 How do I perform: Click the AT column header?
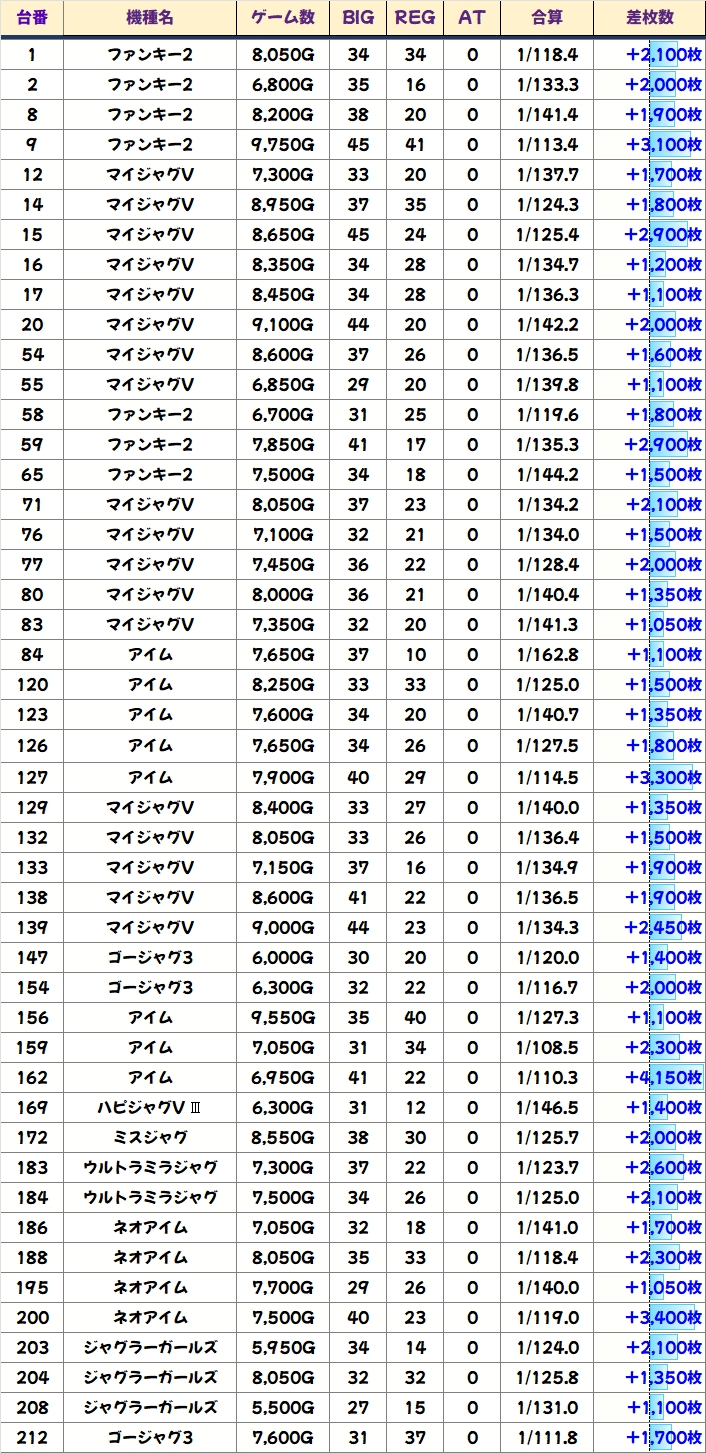(472, 18)
